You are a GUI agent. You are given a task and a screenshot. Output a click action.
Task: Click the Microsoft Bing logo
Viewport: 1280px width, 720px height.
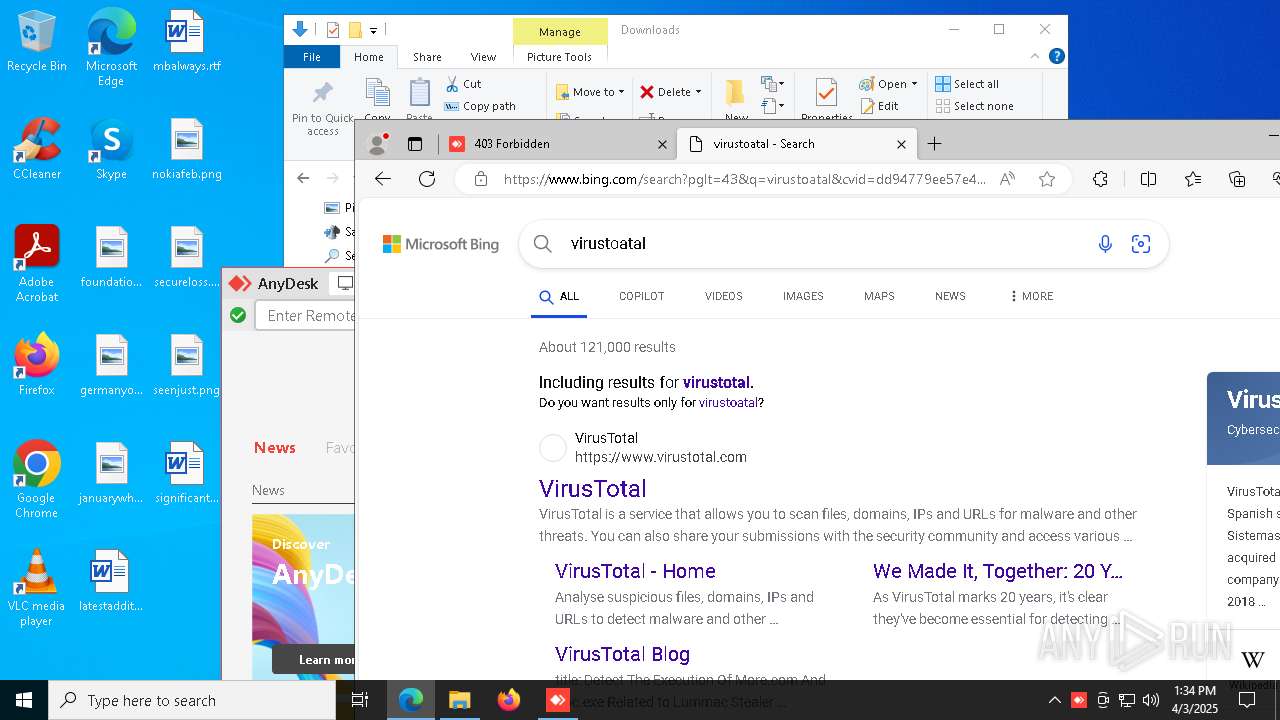click(441, 244)
